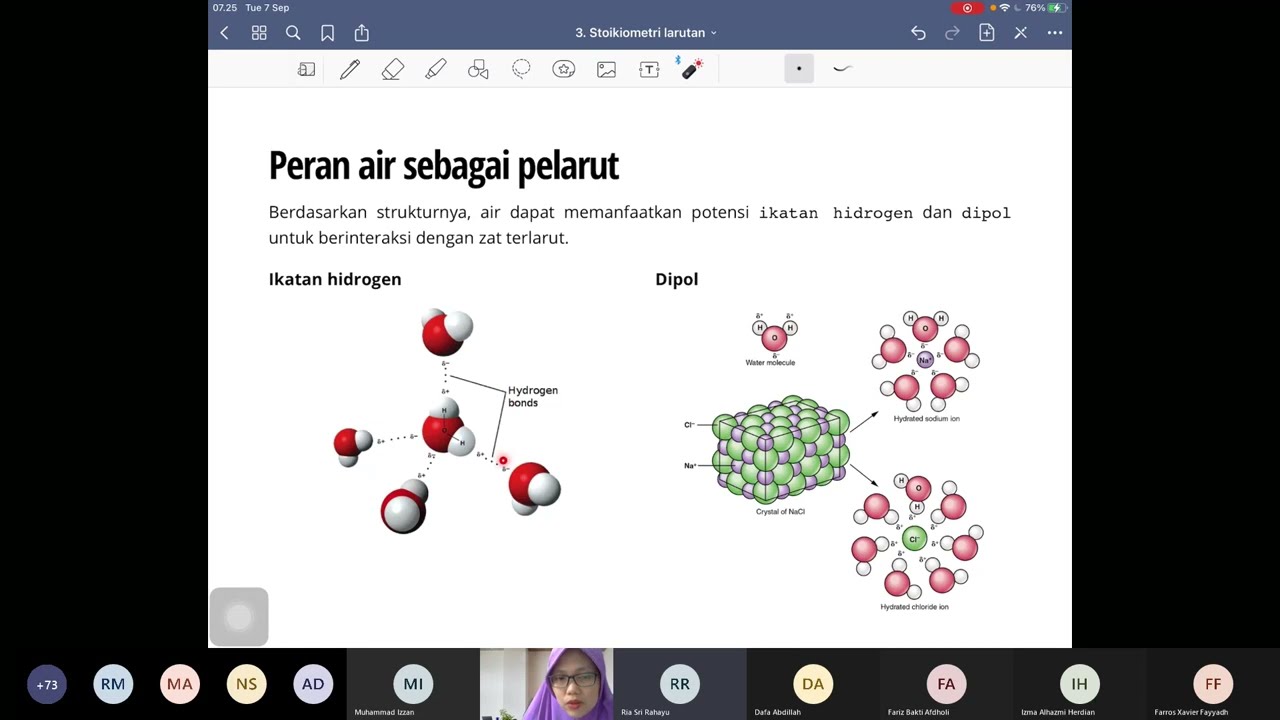Select the Text box tool

coord(649,69)
